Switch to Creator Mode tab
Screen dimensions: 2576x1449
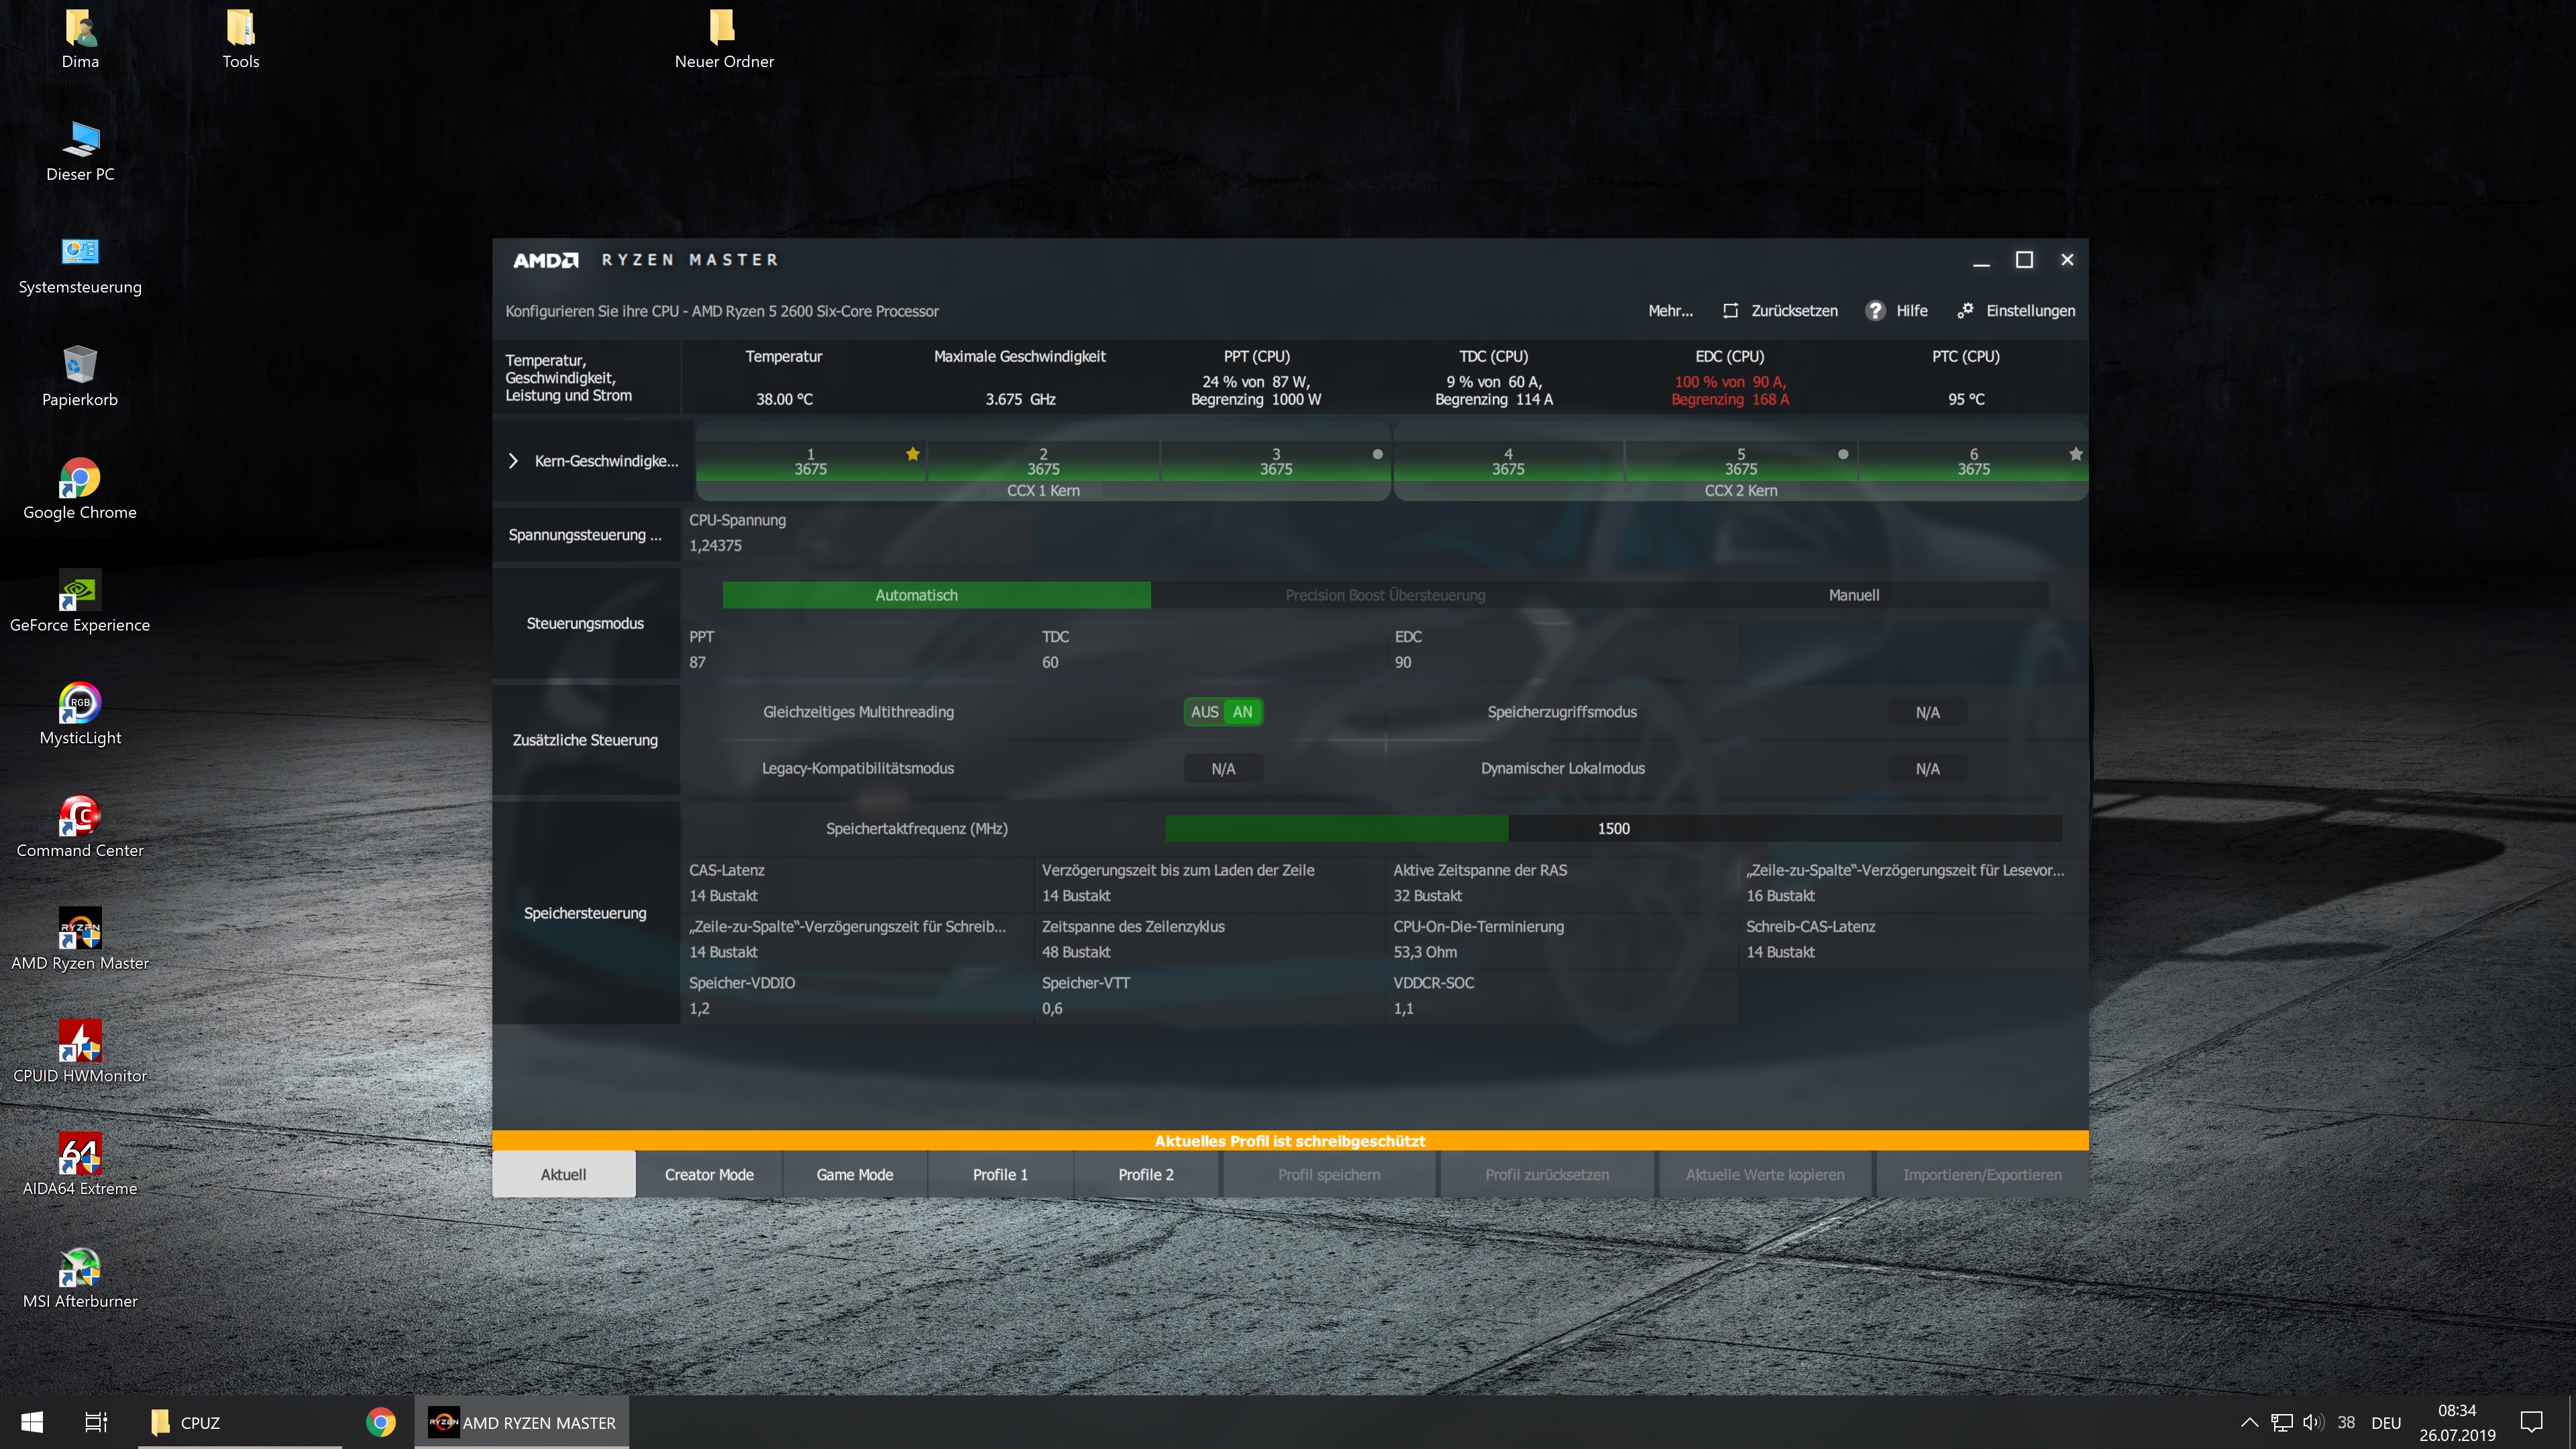coord(709,1174)
